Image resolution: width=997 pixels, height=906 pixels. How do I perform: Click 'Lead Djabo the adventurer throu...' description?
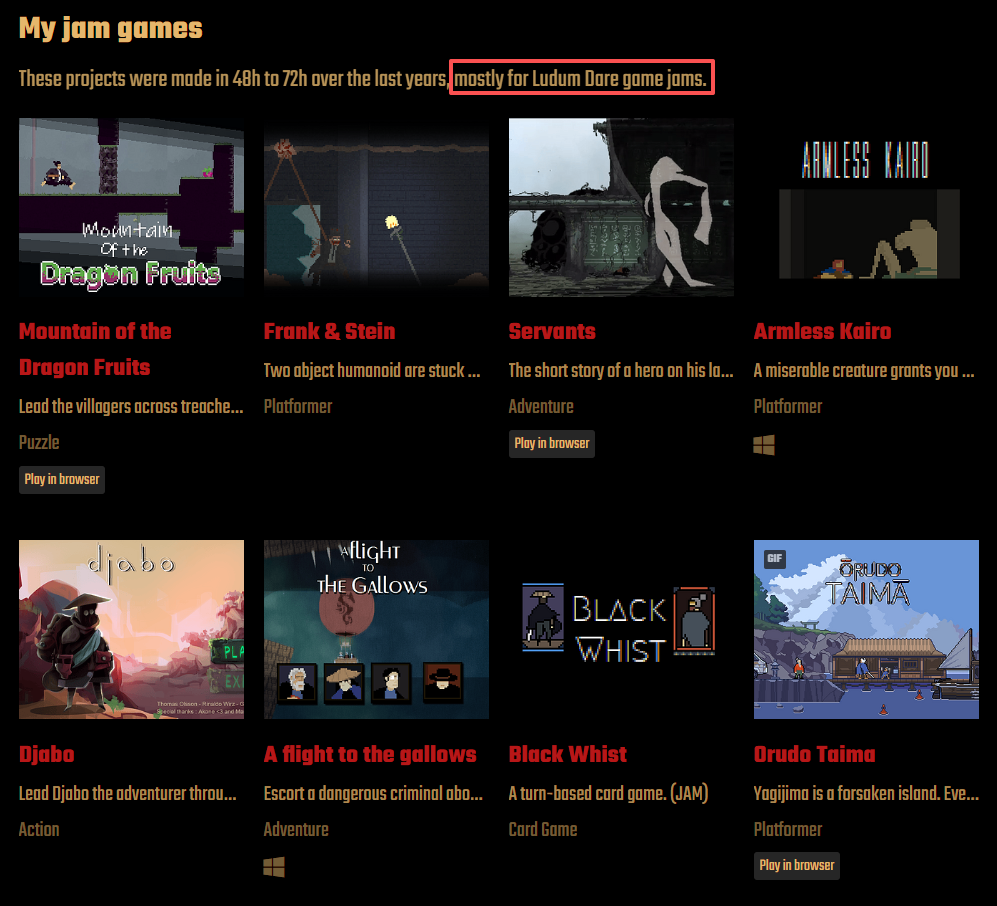[128, 793]
